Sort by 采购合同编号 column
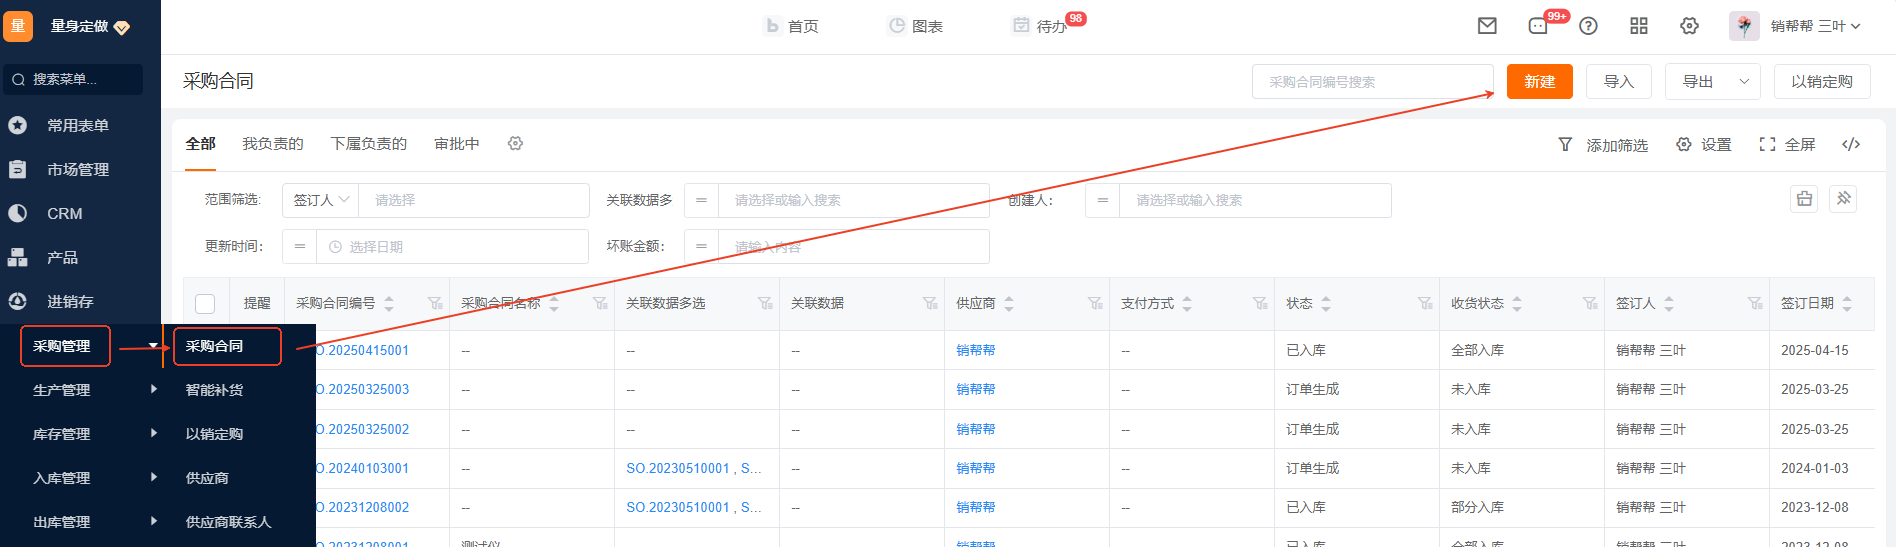This screenshot has height=547, width=1896. [x=389, y=304]
